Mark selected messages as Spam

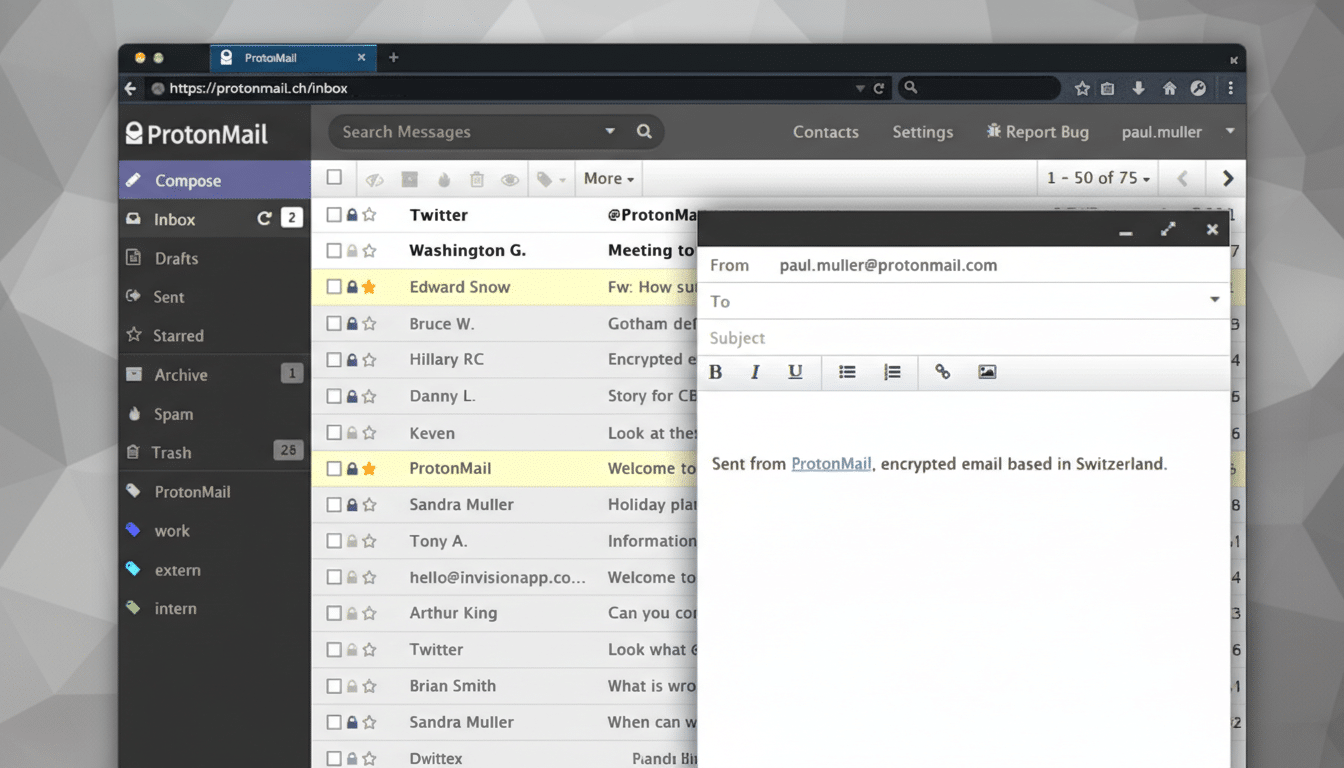(443, 178)
